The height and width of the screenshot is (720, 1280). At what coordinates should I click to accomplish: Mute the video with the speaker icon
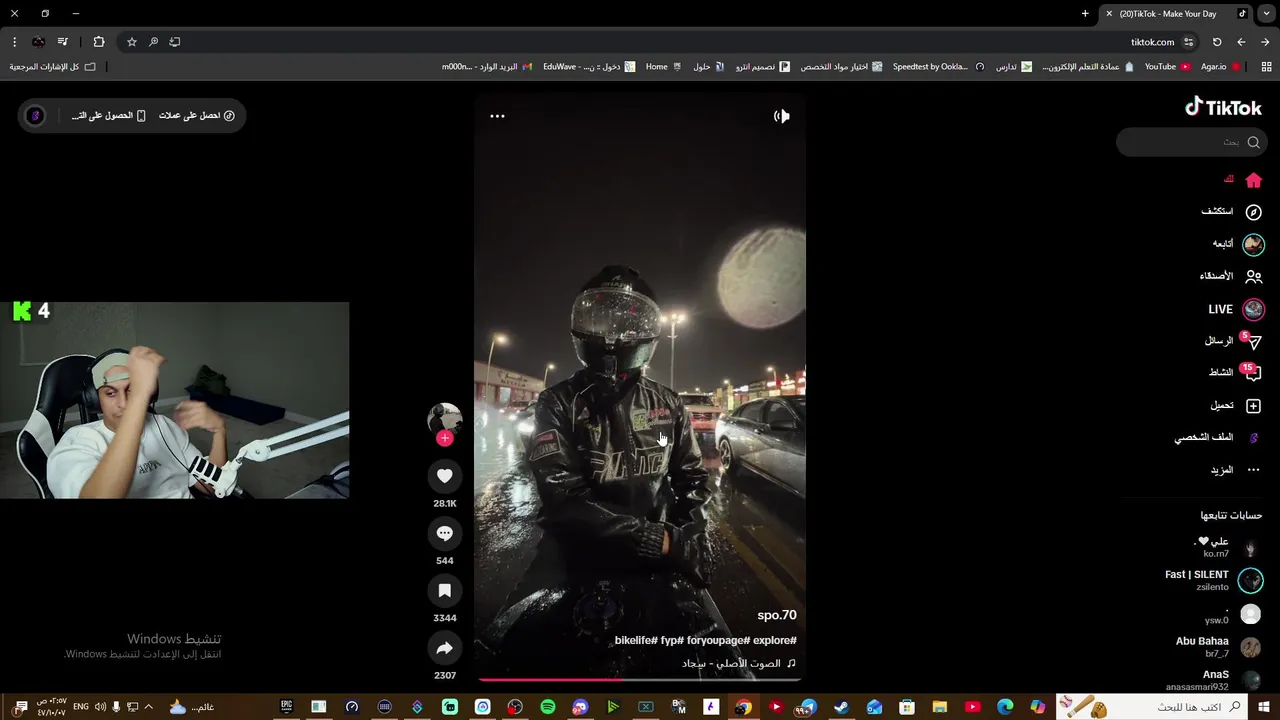pyautogui.click(x=782, y=116)
